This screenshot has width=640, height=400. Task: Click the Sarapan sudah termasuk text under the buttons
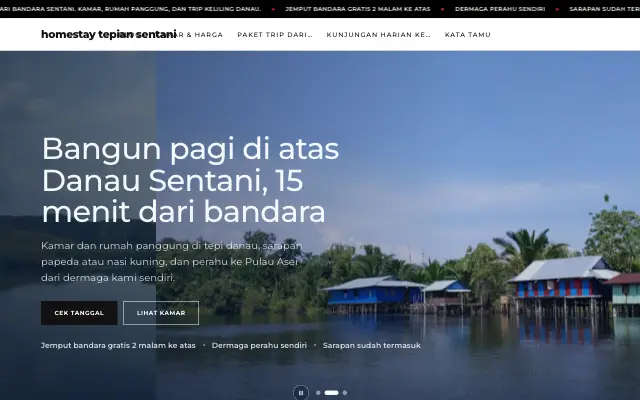pyautogui.click(x=371, y=345)
